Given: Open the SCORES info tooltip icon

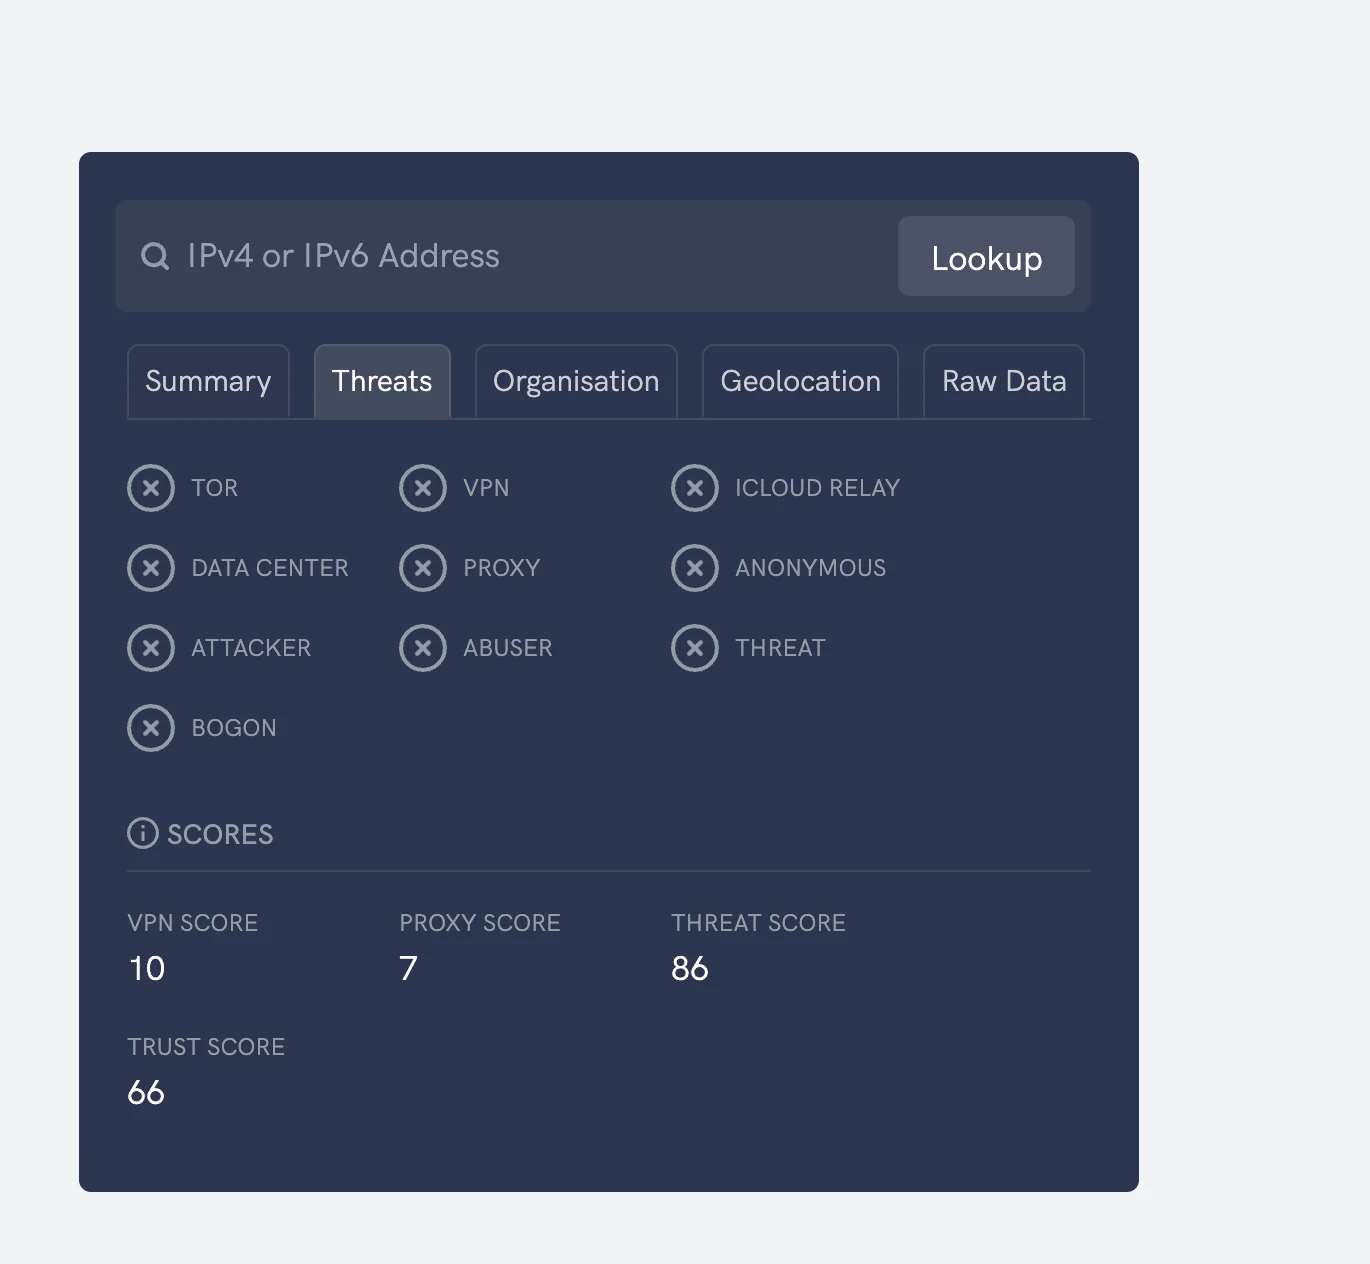Looking at the screenshot, I should (x=141, y=833).
